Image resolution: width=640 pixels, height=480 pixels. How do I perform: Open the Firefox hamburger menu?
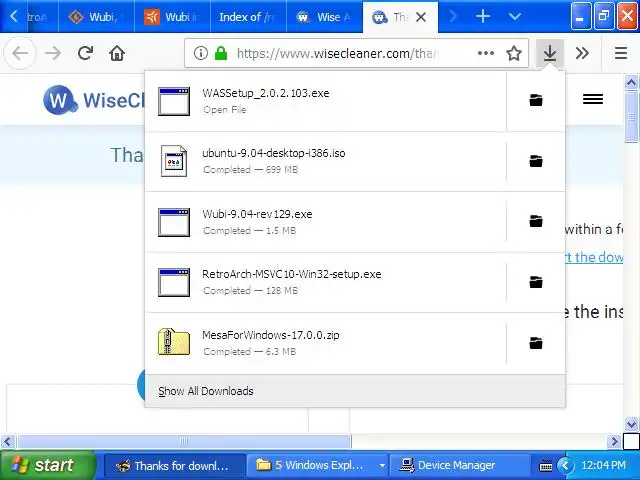click(621, 53)
